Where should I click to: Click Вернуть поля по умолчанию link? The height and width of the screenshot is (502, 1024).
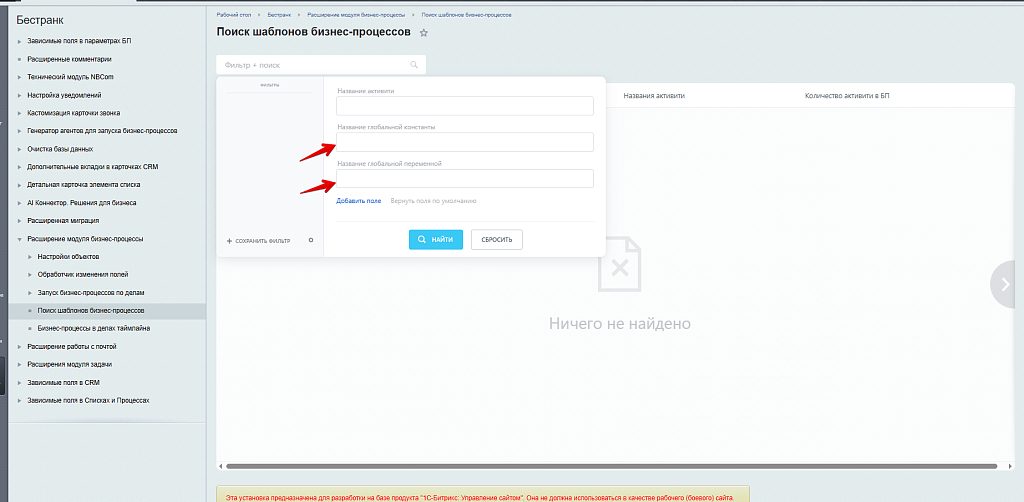pyautogui.click(x=433, y=201)
